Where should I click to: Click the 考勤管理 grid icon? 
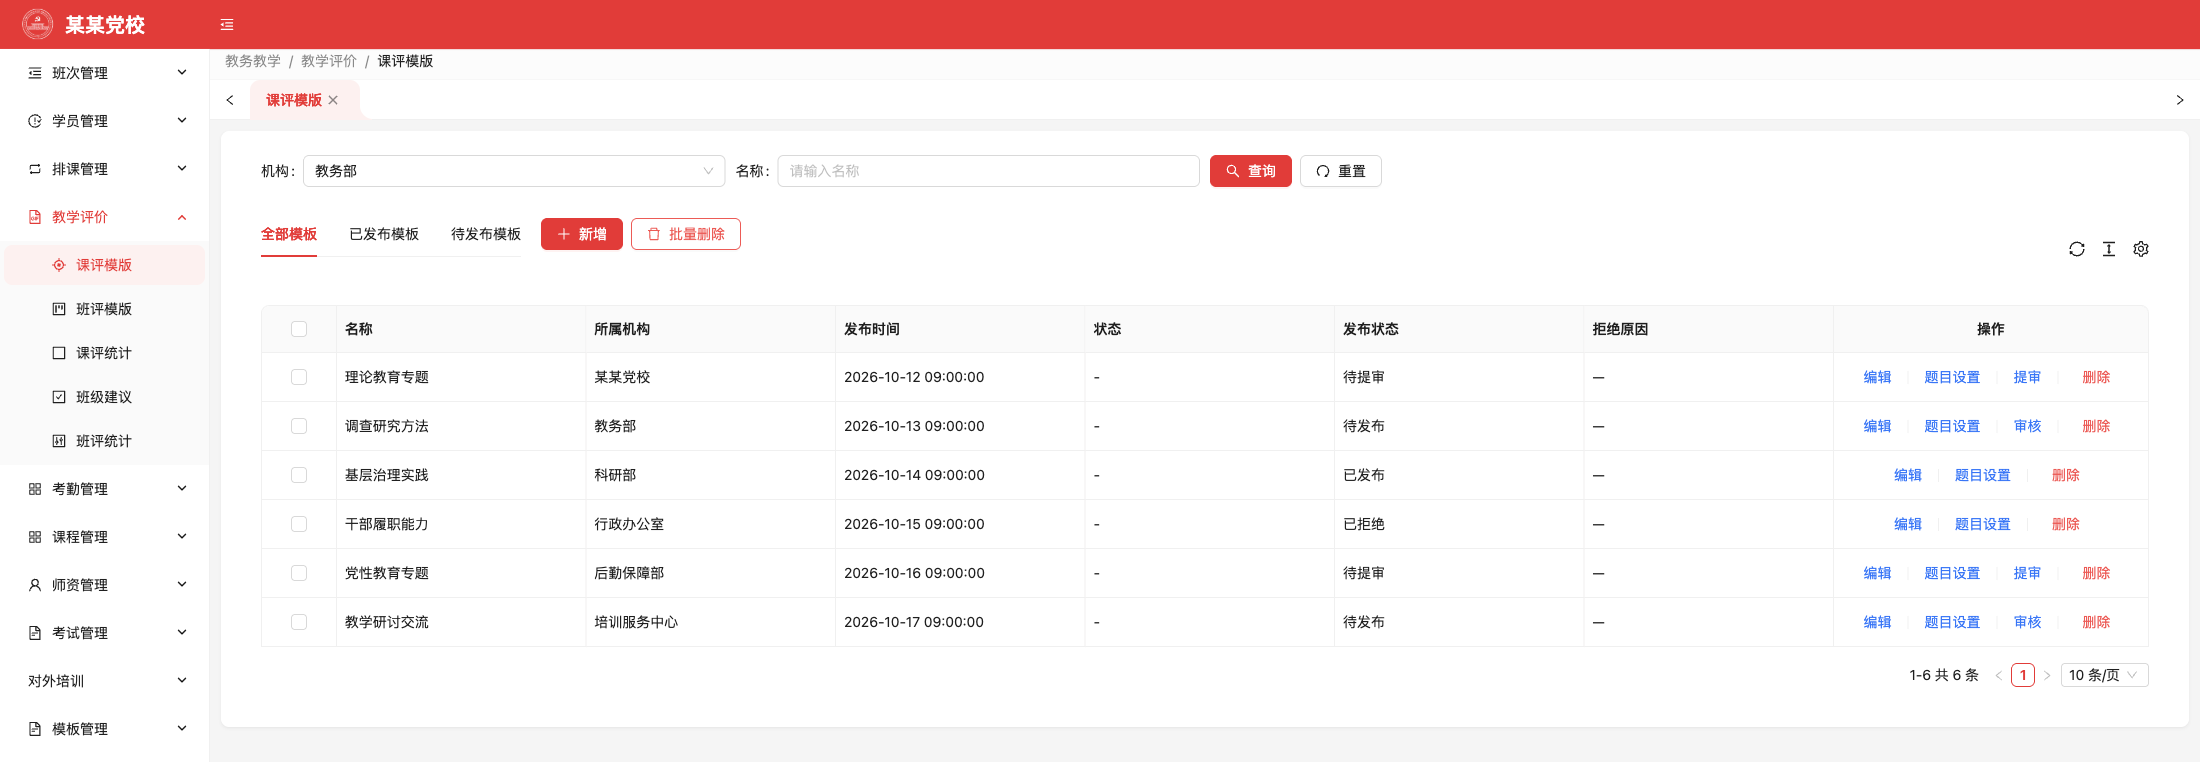click(35, 489)
